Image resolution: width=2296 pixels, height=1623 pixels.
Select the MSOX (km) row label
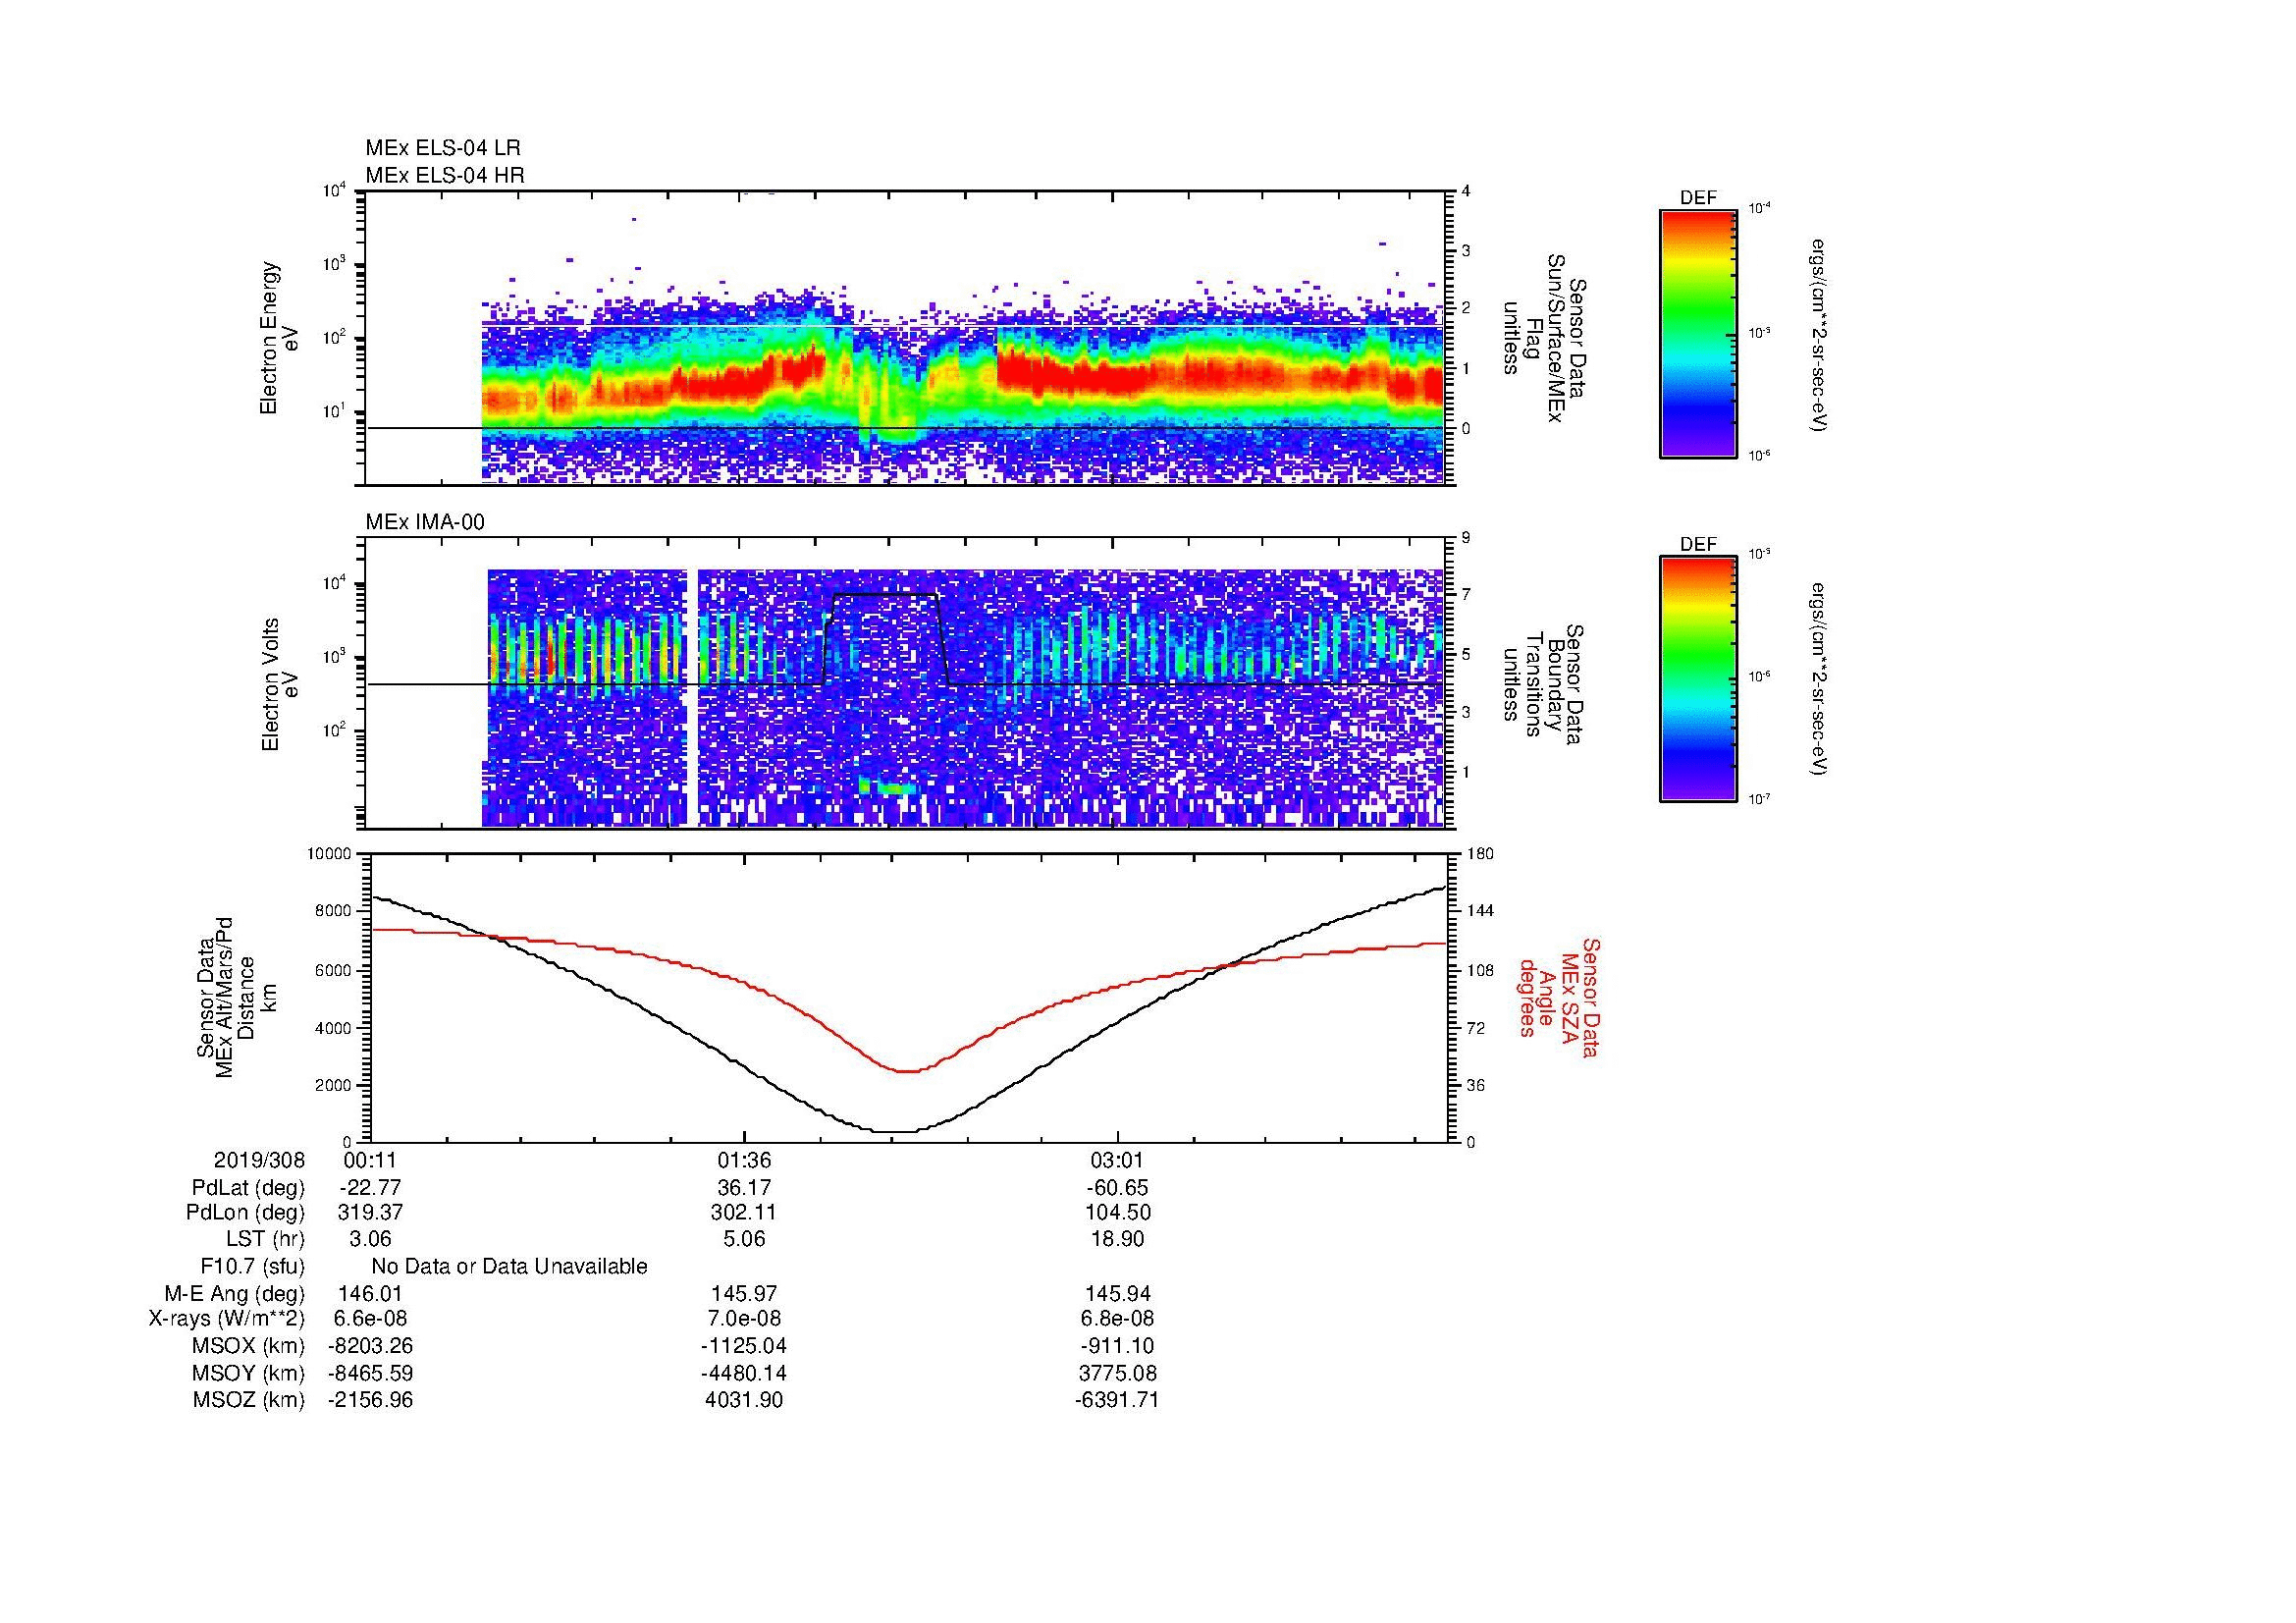[x=248, y=1346]
